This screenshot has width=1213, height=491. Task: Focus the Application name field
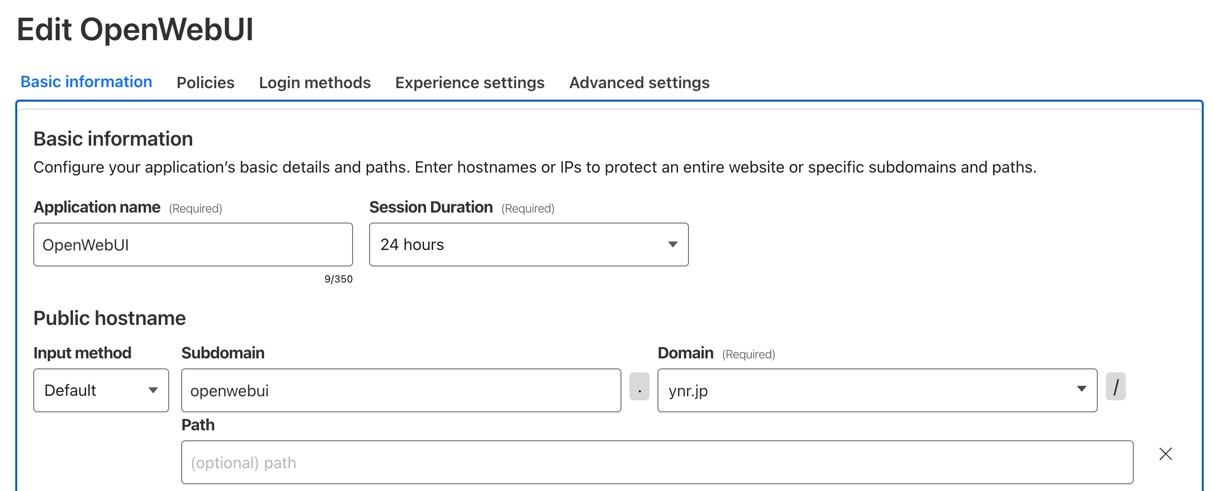(192, 245)
